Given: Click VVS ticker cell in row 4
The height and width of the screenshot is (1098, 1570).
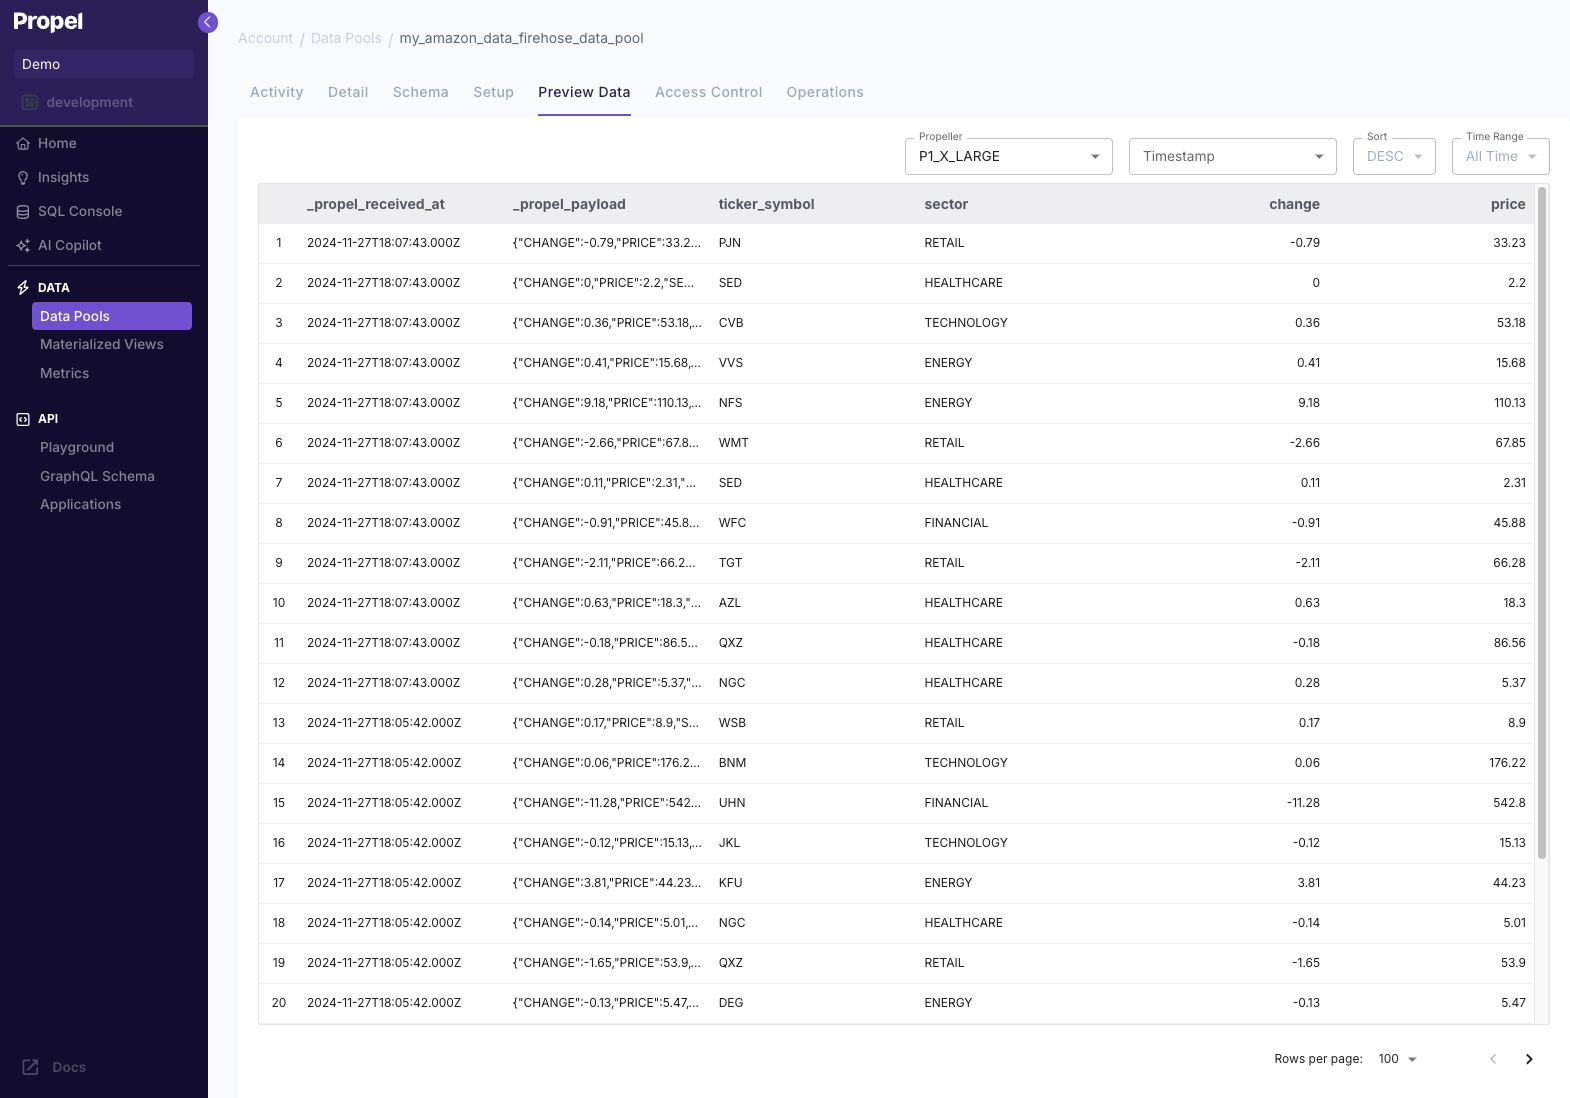Looking at the screenshot, I should click(731, 363).
